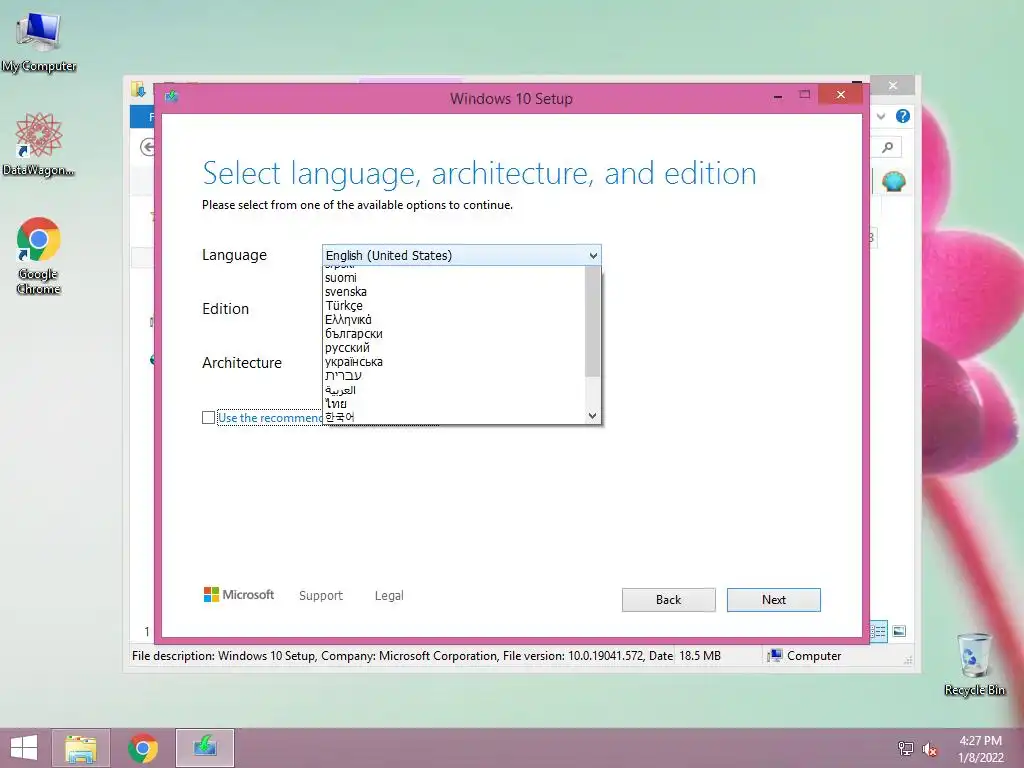Image resolution: width=1024 pixels, height=768 pixels.
Task: Click the Windows Start button
Action: click(24, 748)
